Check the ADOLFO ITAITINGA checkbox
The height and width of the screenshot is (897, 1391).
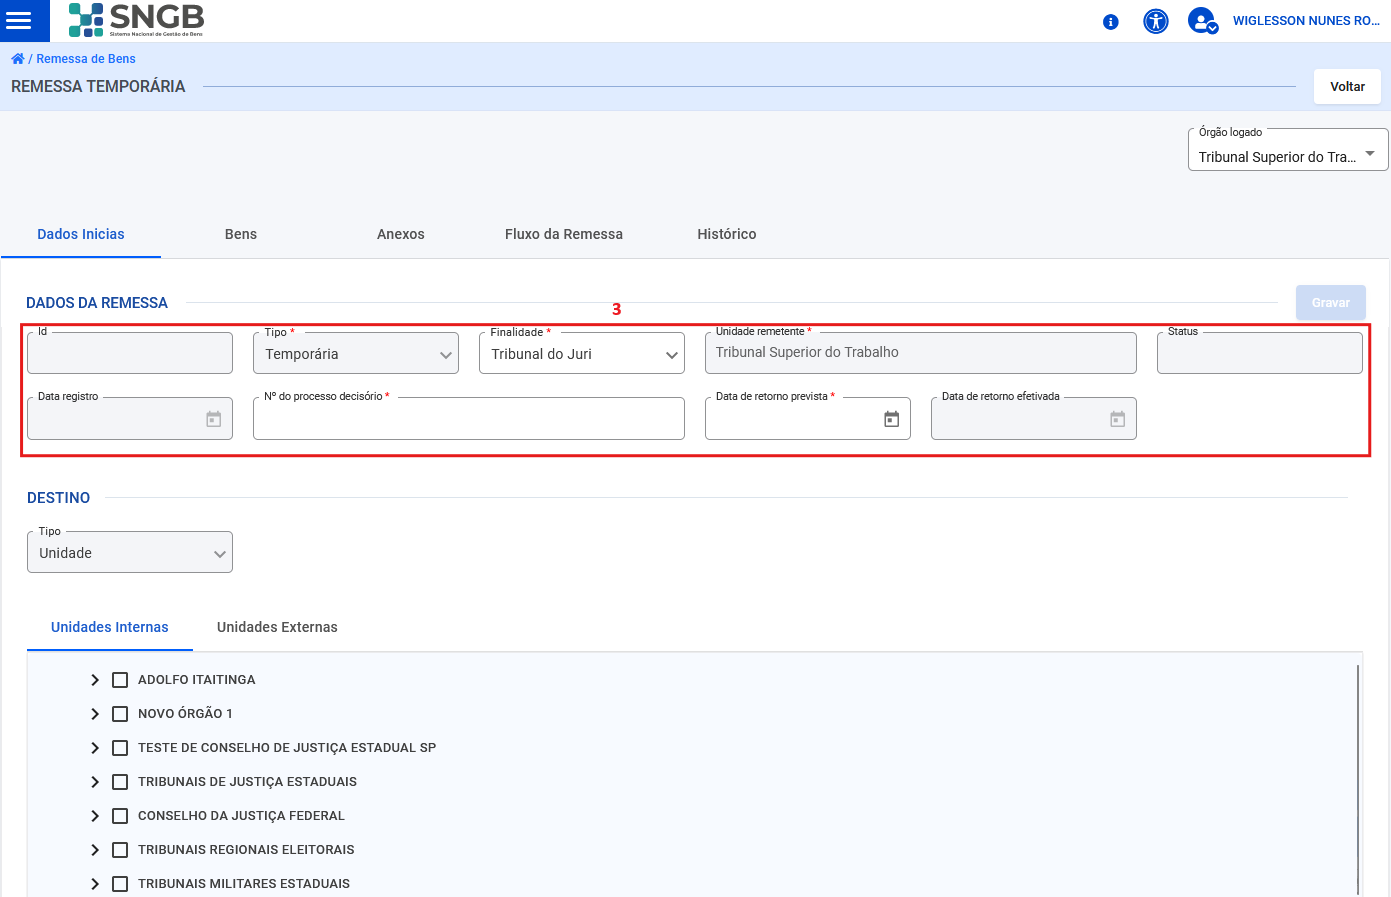(120, 680)
